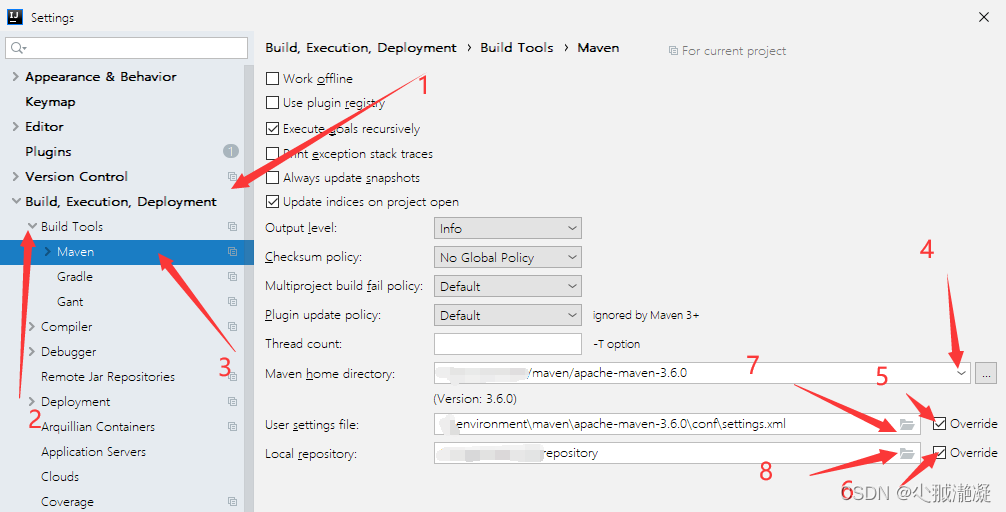Expand the Deployment node
This screenshot has height=512, width=1006.
click(x=31, y=402)
